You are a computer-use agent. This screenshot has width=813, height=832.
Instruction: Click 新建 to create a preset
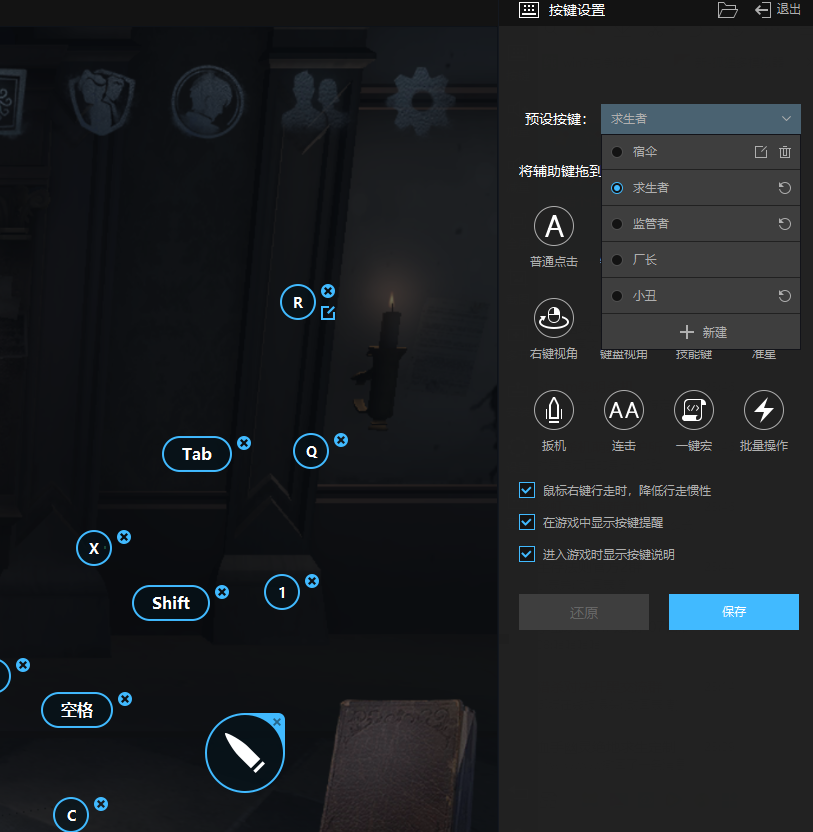(x=702, y=332)
